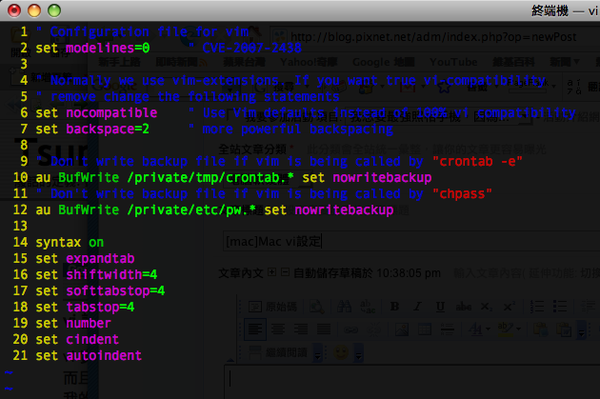Click '"chpass"' string on line 11
The image size is (600, 399).
pos(462,194)
